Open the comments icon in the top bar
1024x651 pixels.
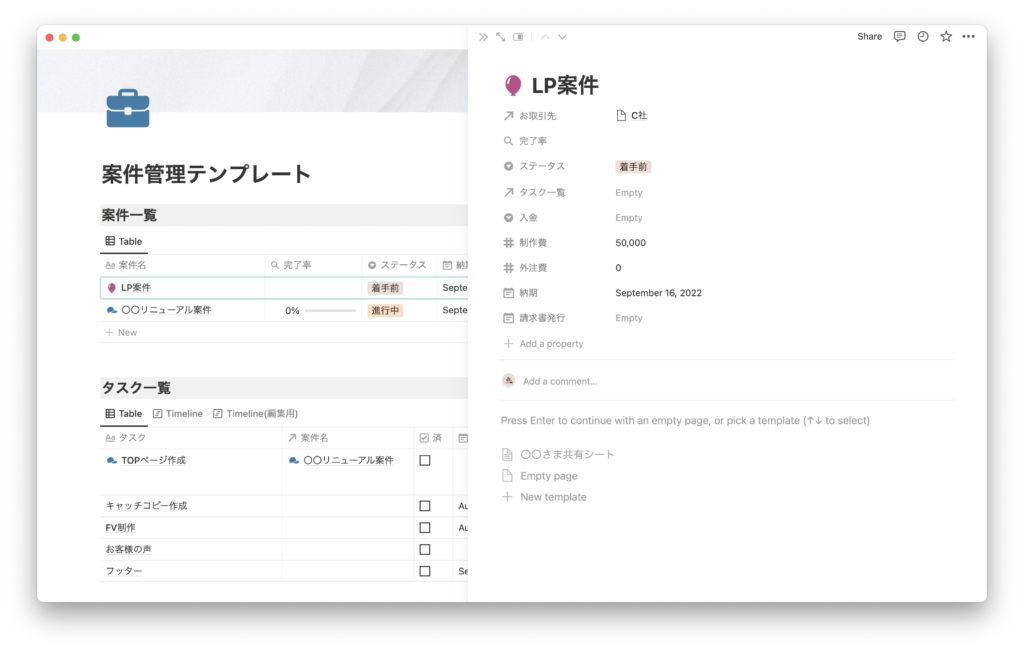(900, 37)
